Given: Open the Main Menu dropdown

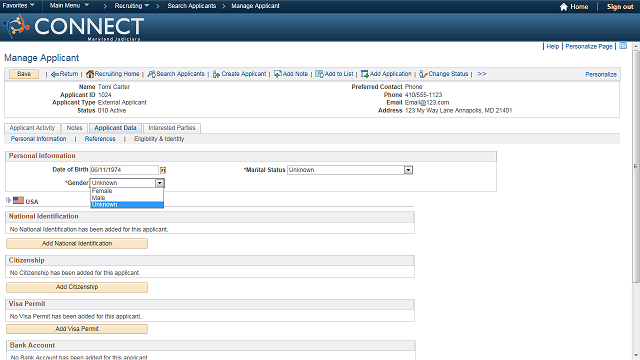Looking at the screenshot, I should 69,5.
